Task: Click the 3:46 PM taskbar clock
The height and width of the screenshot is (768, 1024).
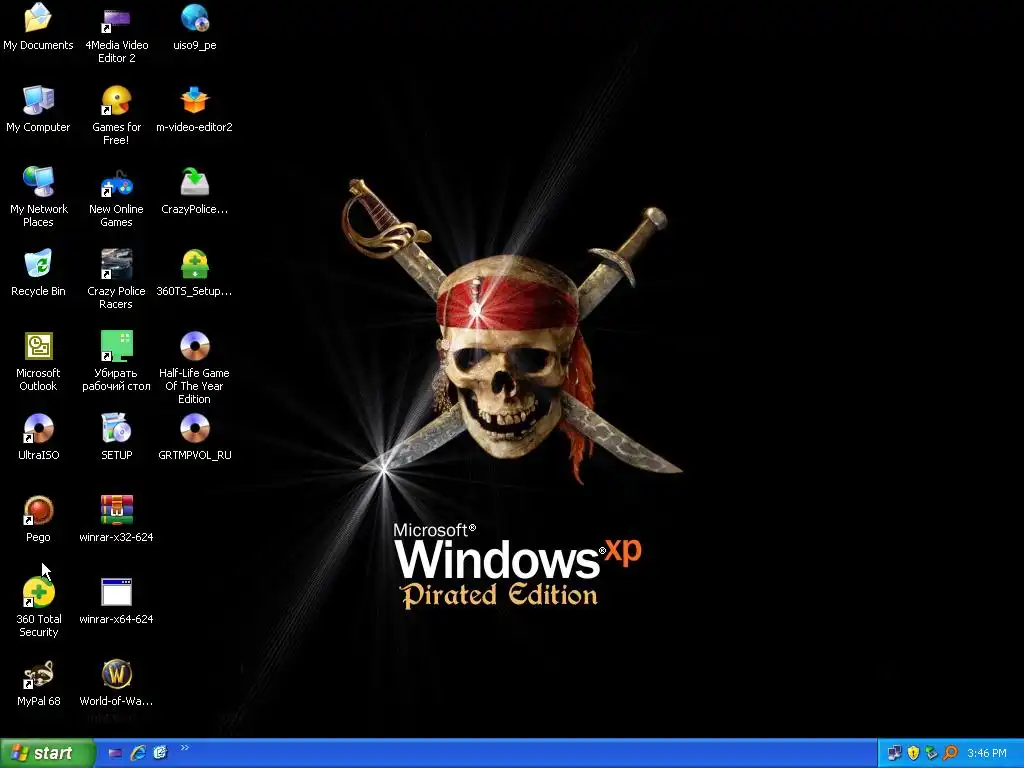Action: pyautogui.click(x=987, y=754)
